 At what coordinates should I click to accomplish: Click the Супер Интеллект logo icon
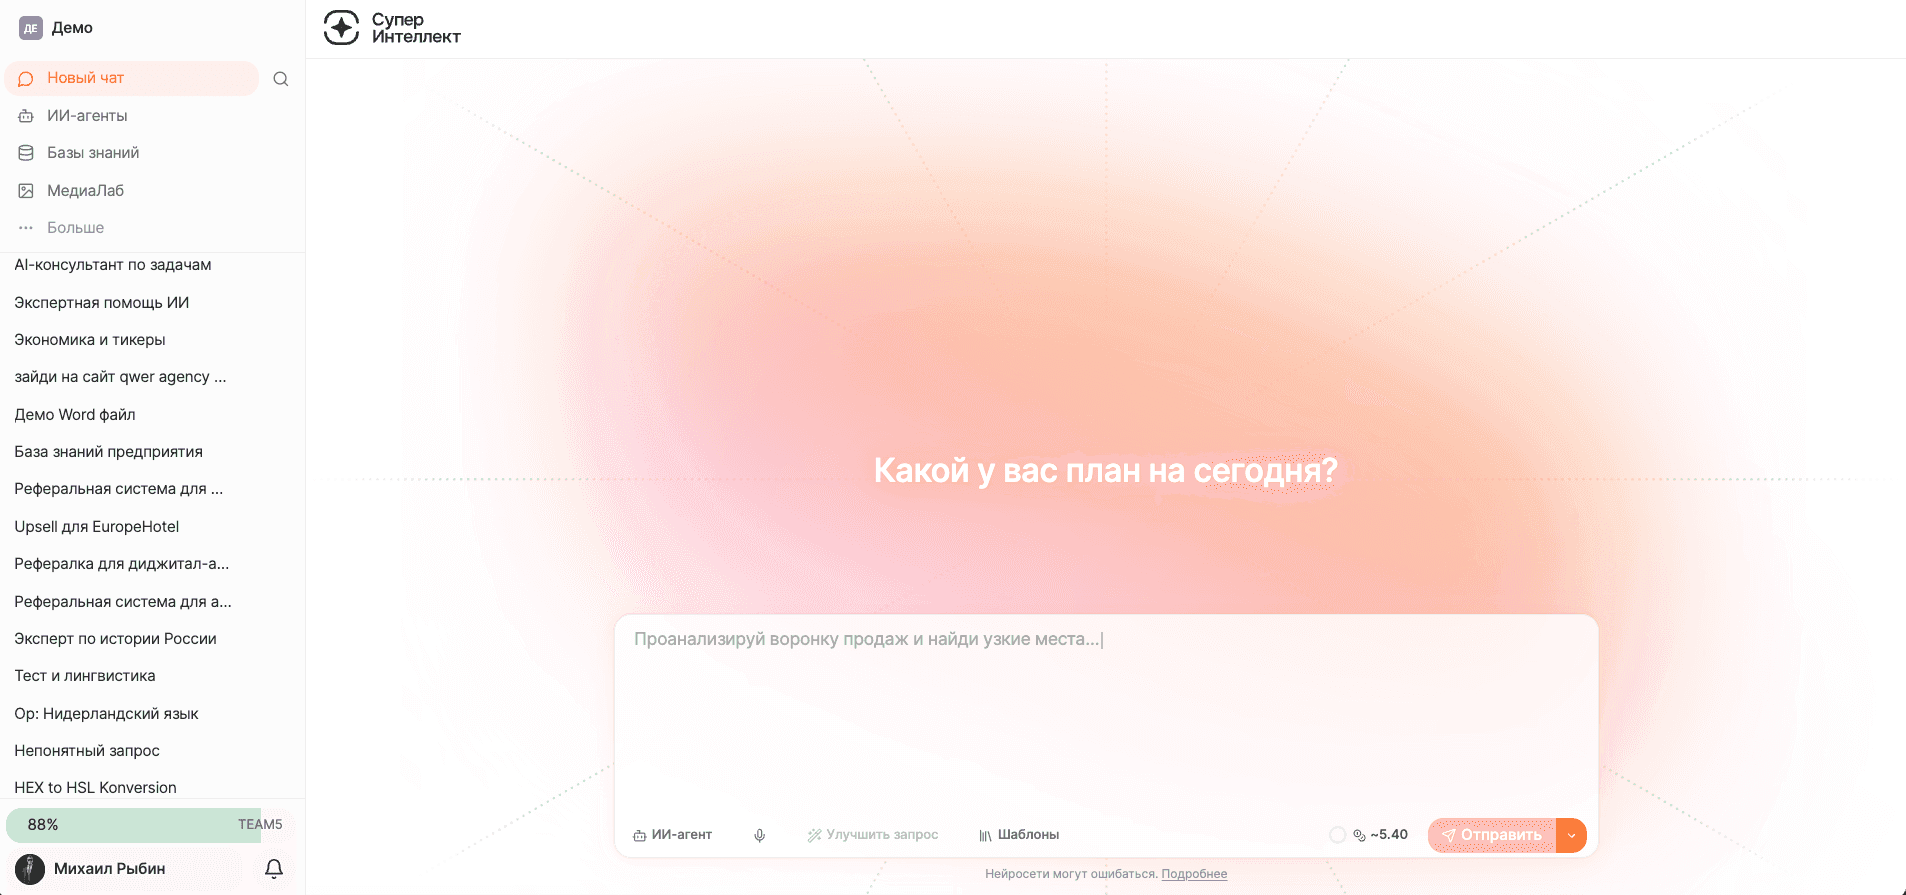point(341,28)
